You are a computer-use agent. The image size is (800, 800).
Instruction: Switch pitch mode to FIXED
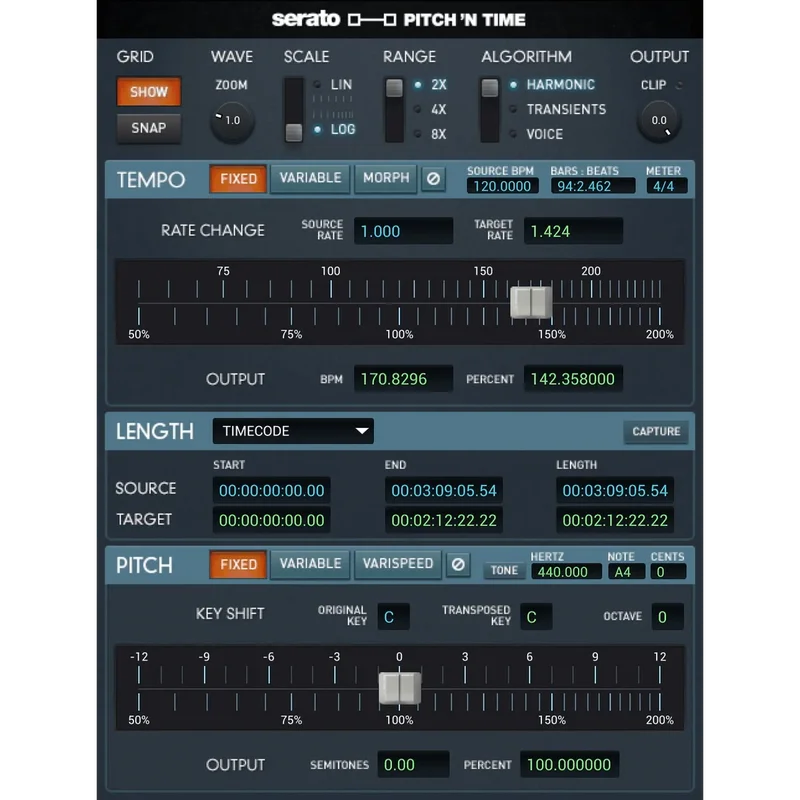tap(238, 565)
